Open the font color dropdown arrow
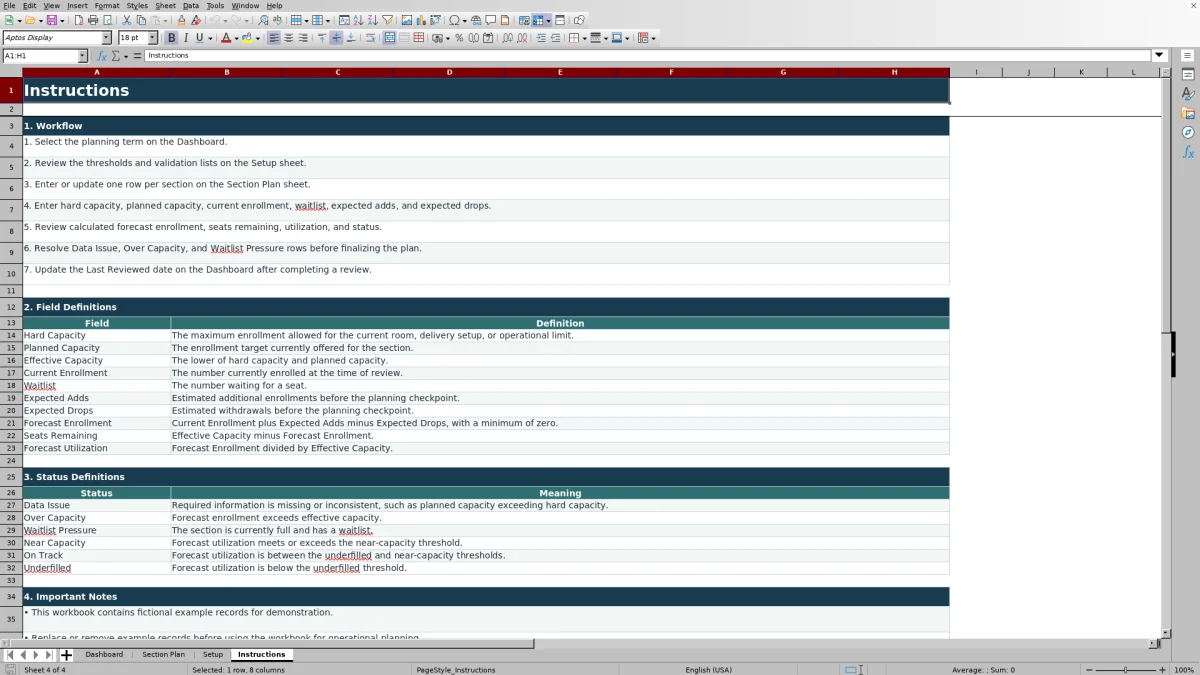Image resolution: width=1200 pixels, height=675 pixels. 236,38
